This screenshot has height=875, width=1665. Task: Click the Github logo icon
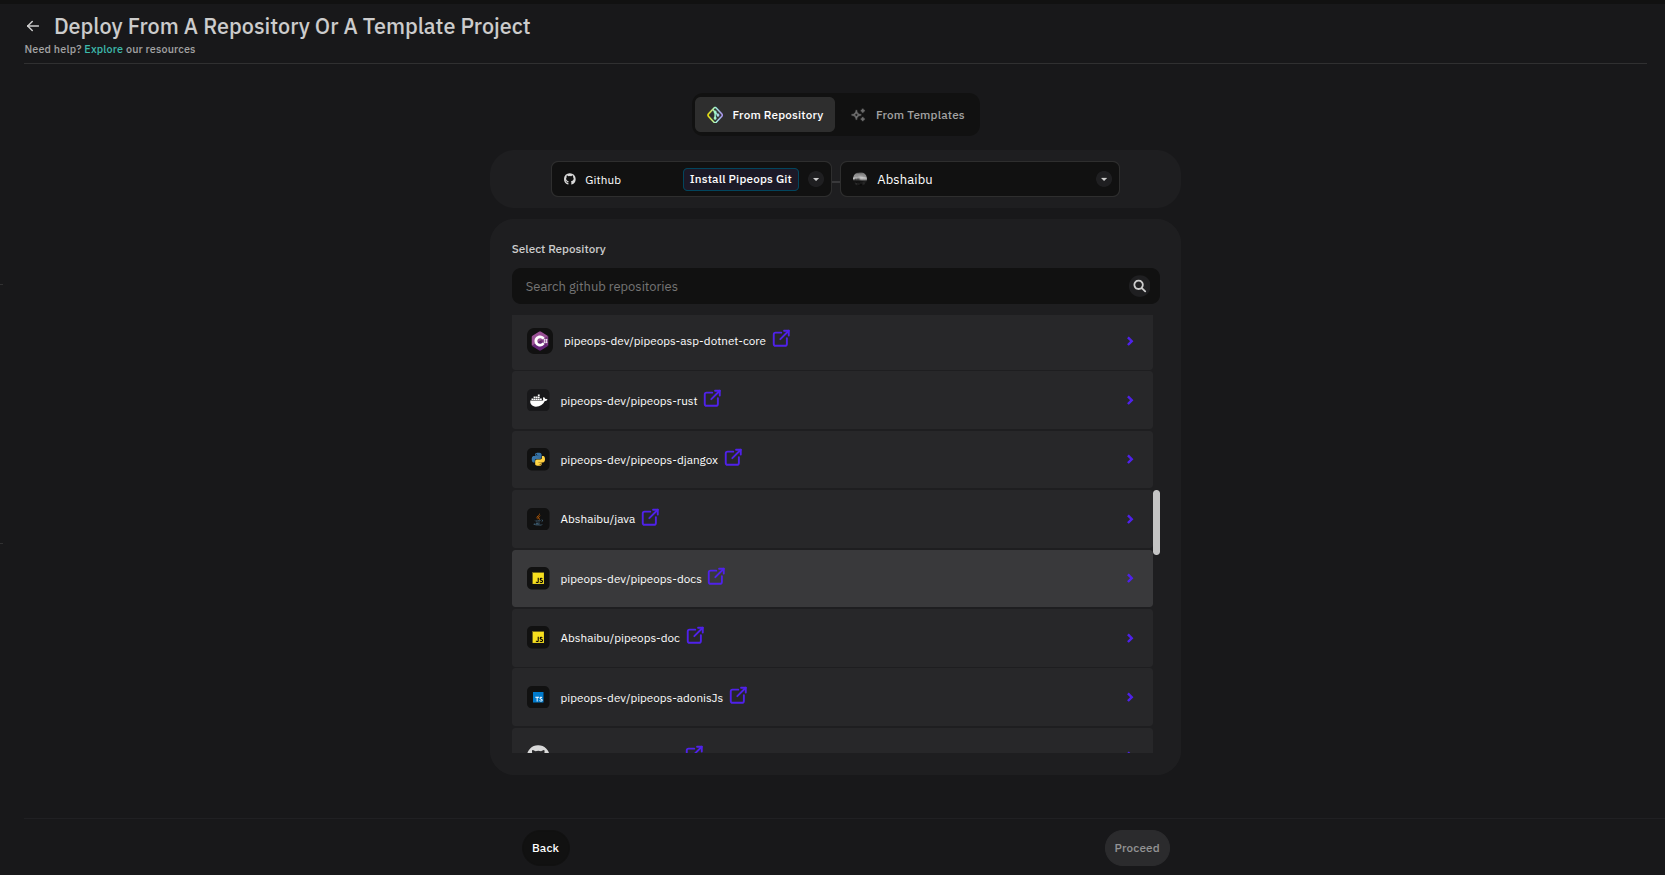click(570, 179)
